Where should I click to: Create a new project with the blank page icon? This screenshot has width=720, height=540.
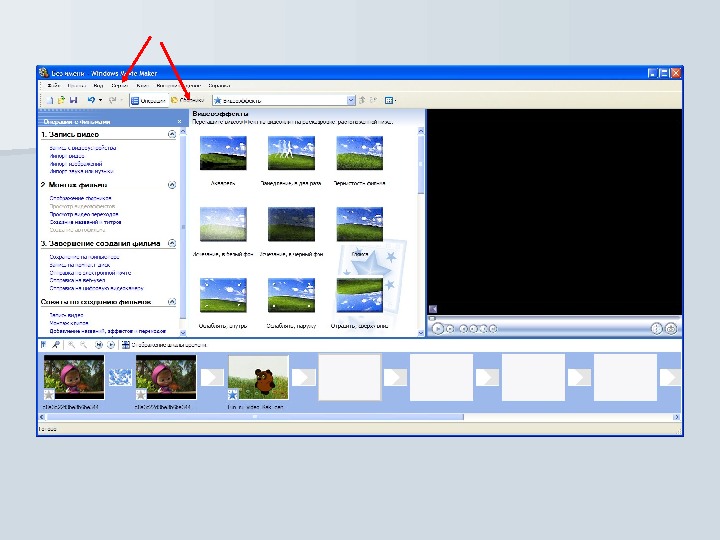click(x=50, y=100)
